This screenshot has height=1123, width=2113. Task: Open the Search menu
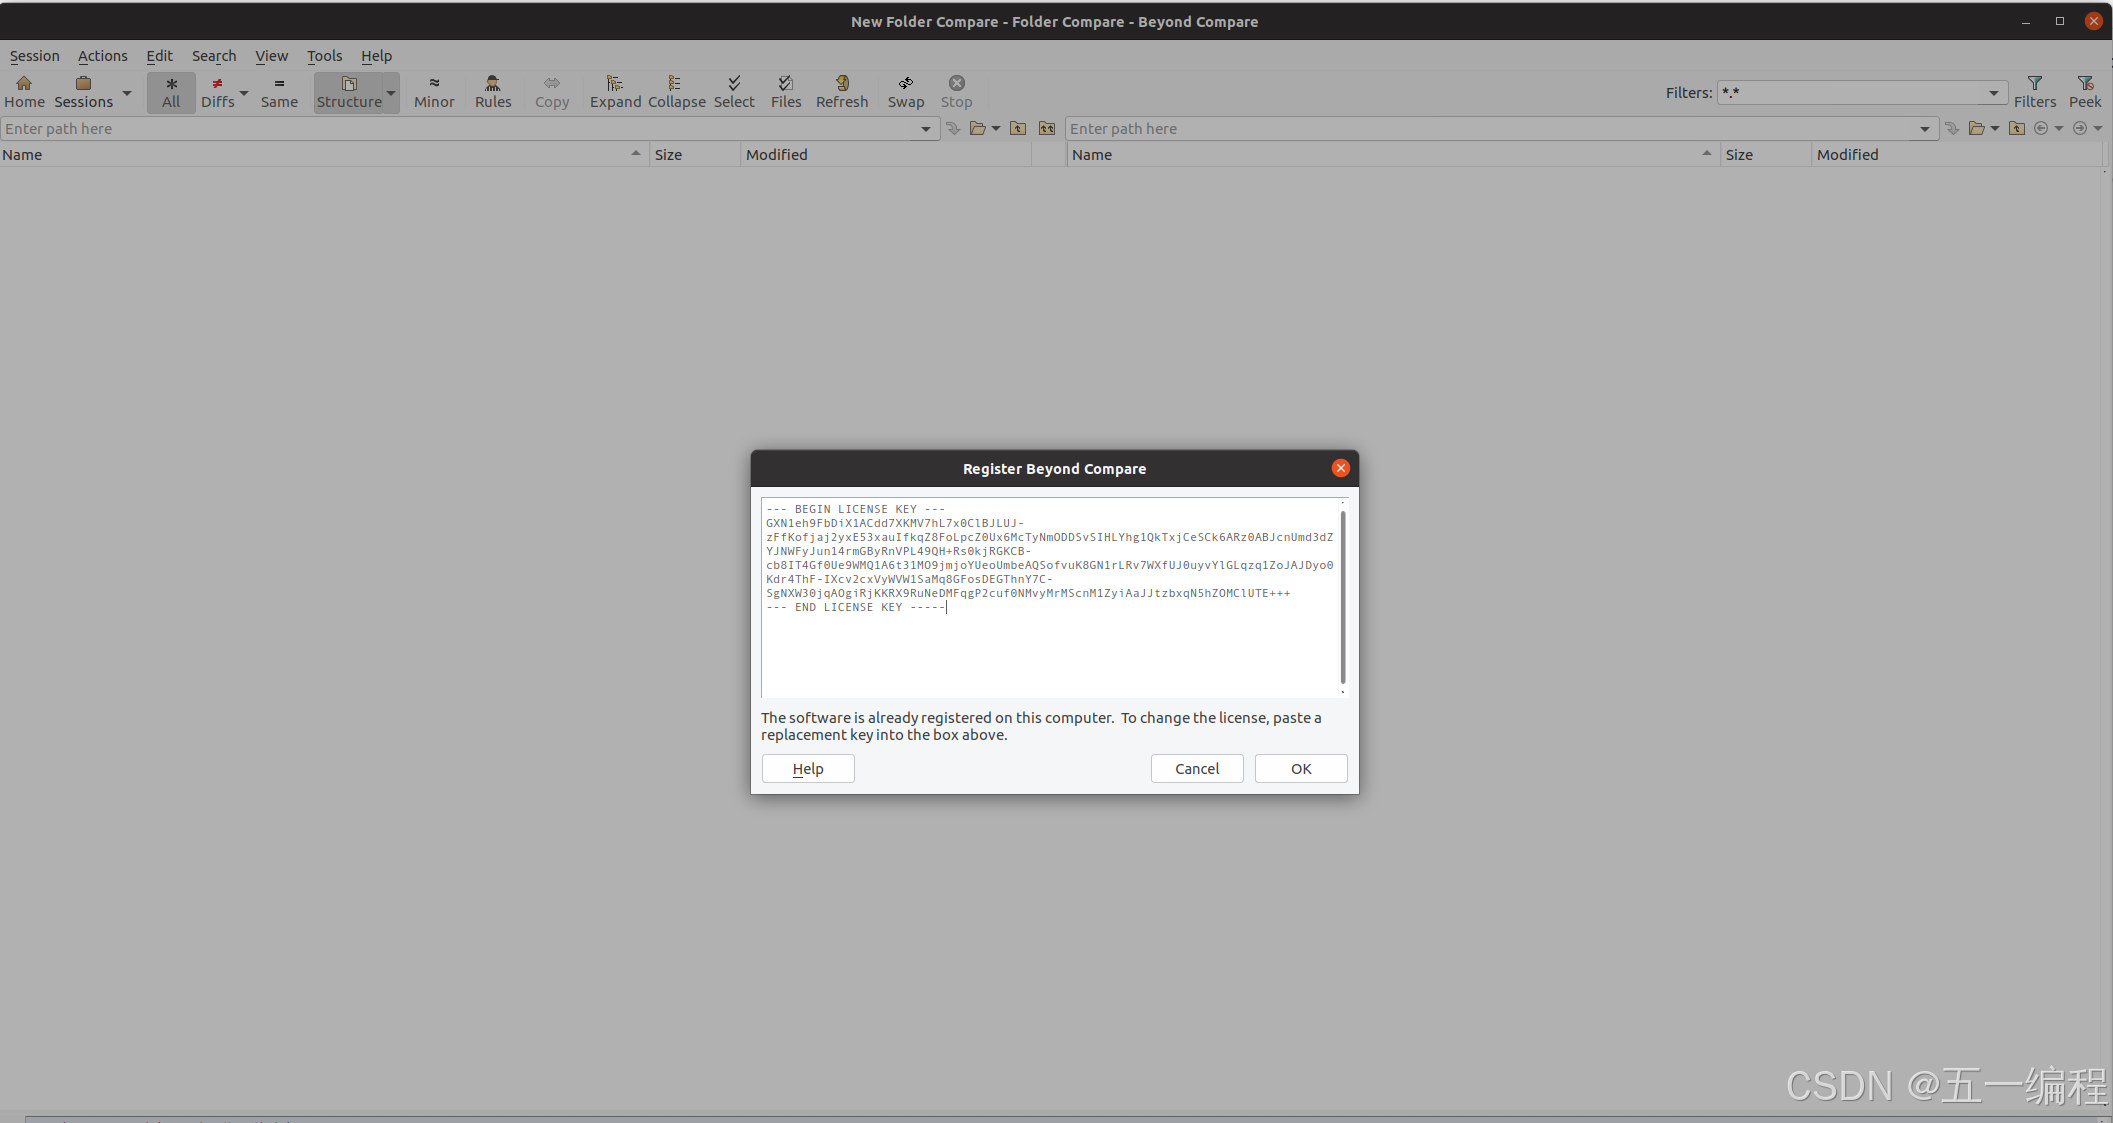pos(214,56)
